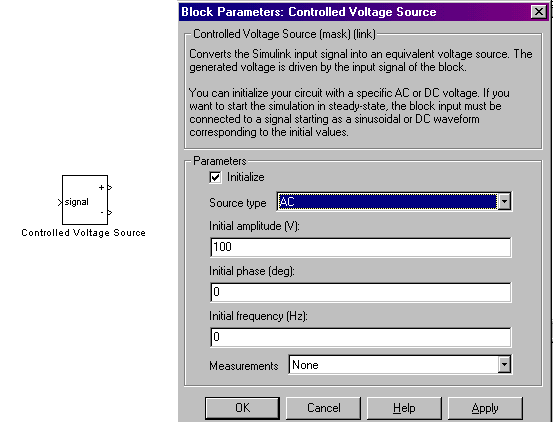Image resolution: width=556 pixels, height=425 pixels.
Task: Open Help for this block
Action: coord(404,408)
